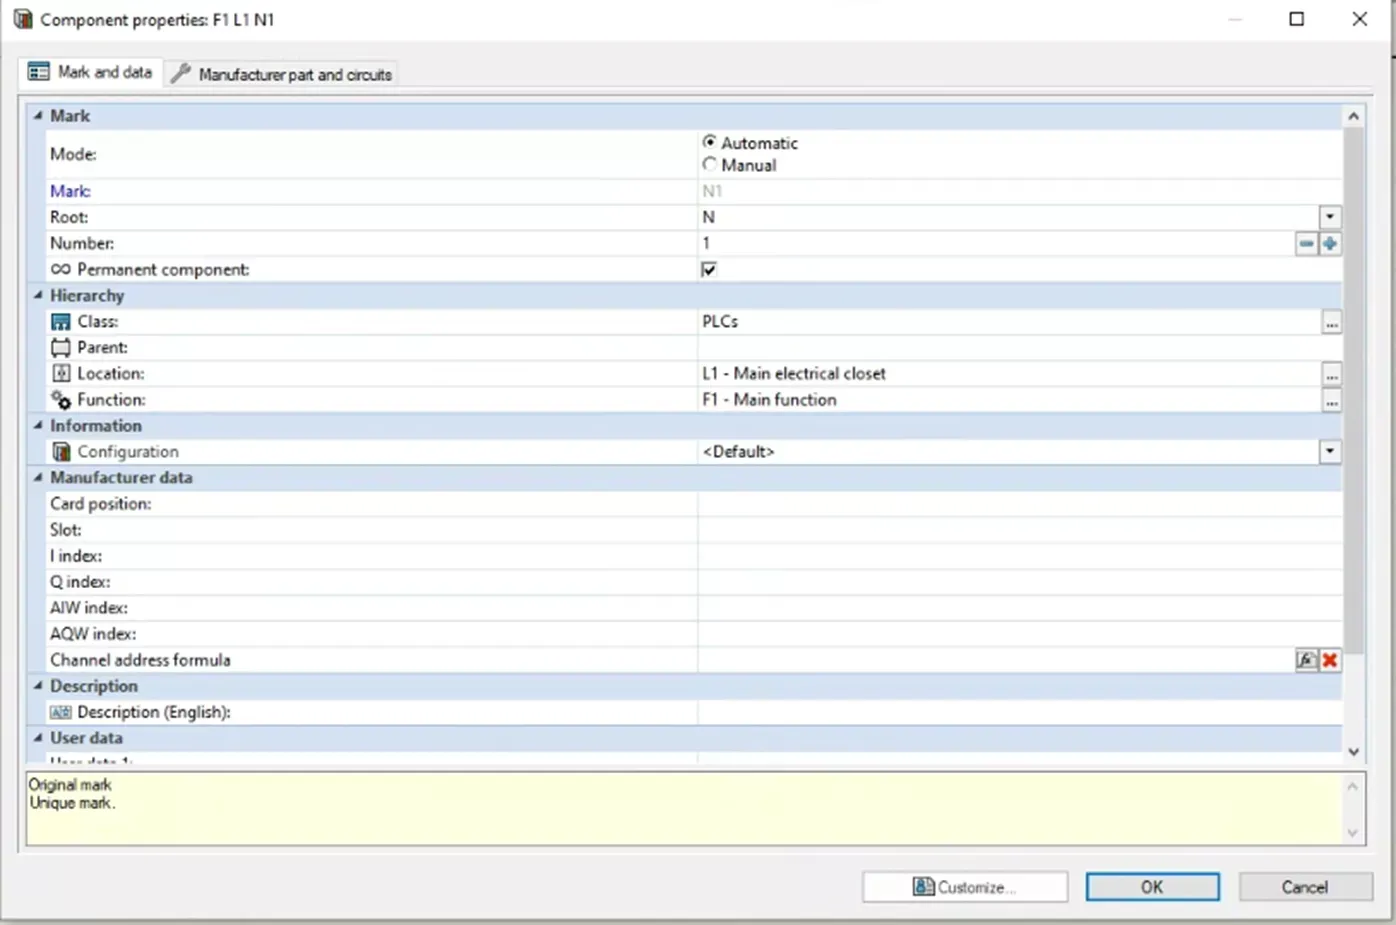This screenshot has height=925, width=1396.
Task: Collapse the Mark section
Action: point(38,116)
